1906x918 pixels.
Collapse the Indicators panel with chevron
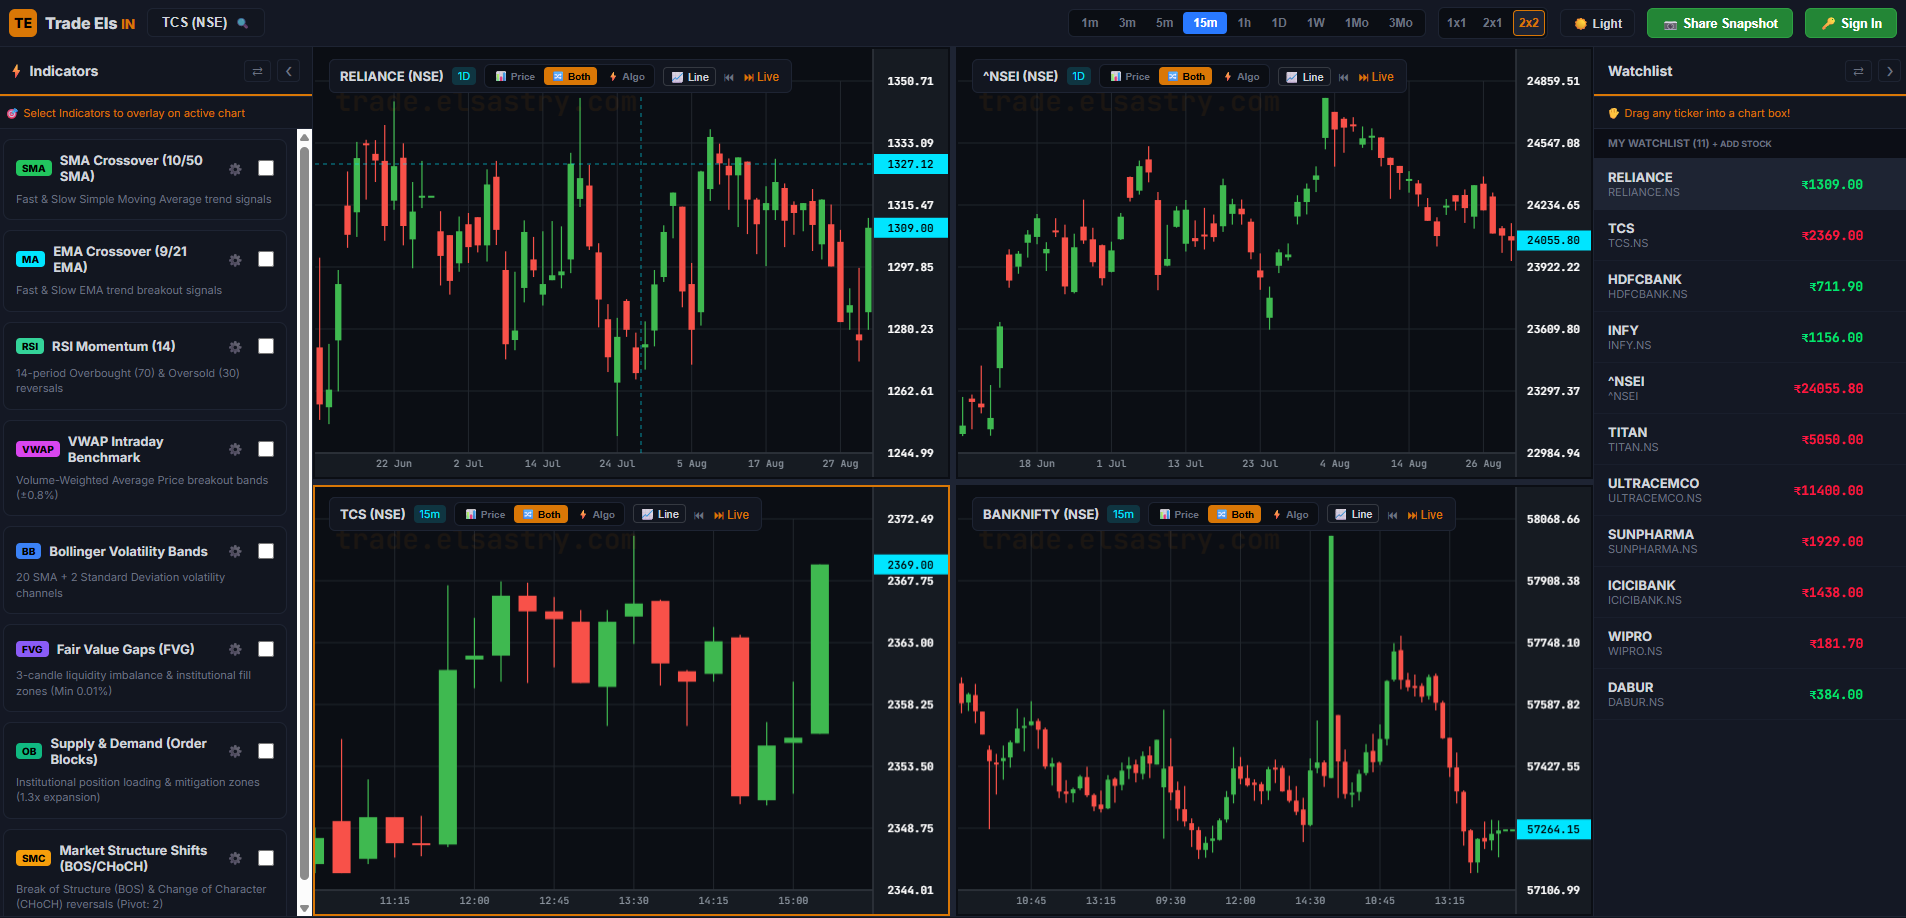(x=289, y=71)
